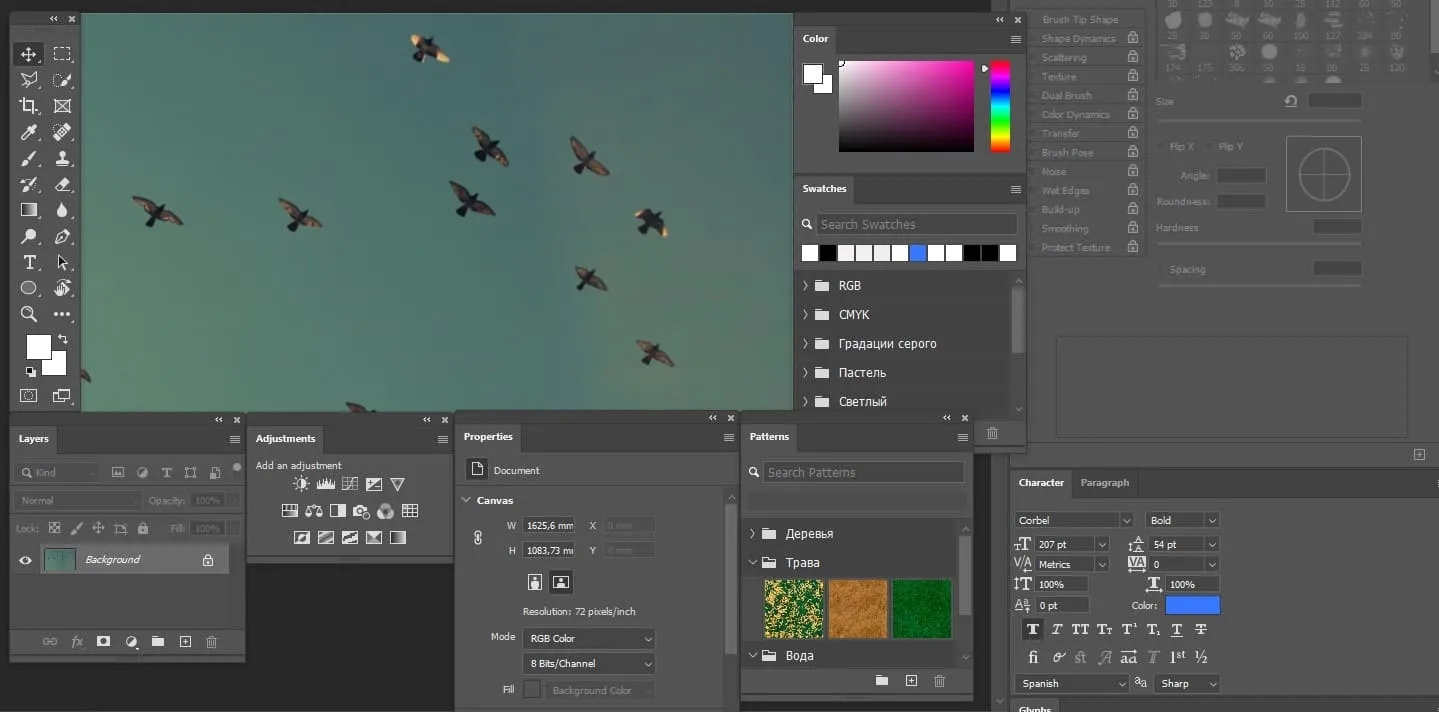
Task: Select the Crop tool
Action: pyautogui.click(x=28, y=106)
